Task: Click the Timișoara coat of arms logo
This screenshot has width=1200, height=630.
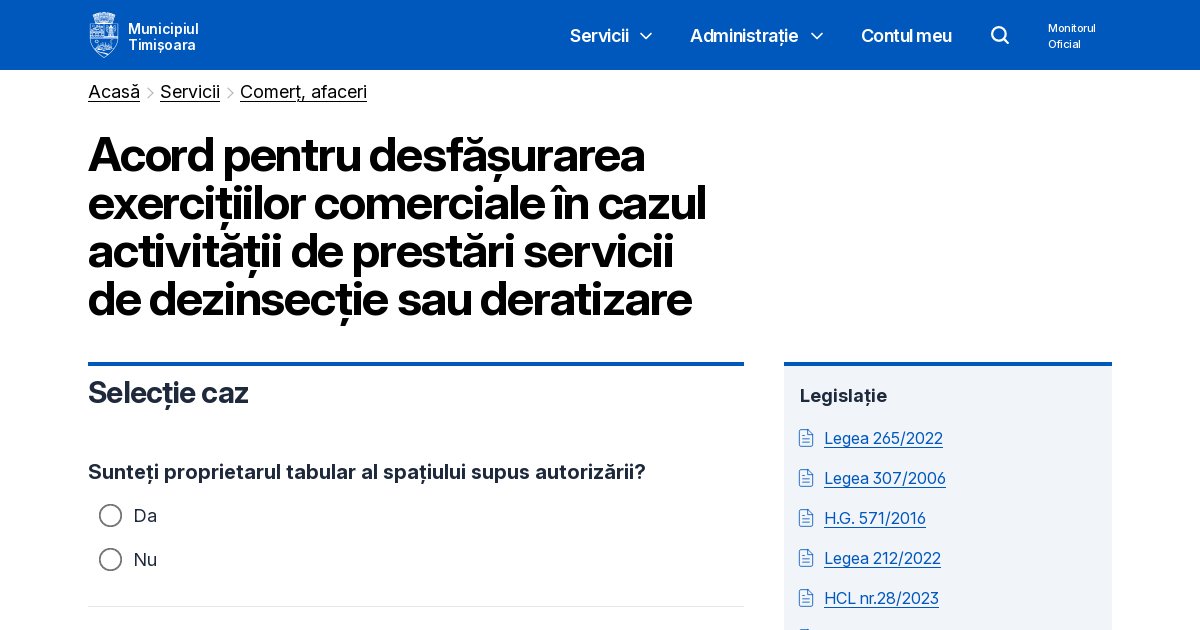Action: (104, 34)
